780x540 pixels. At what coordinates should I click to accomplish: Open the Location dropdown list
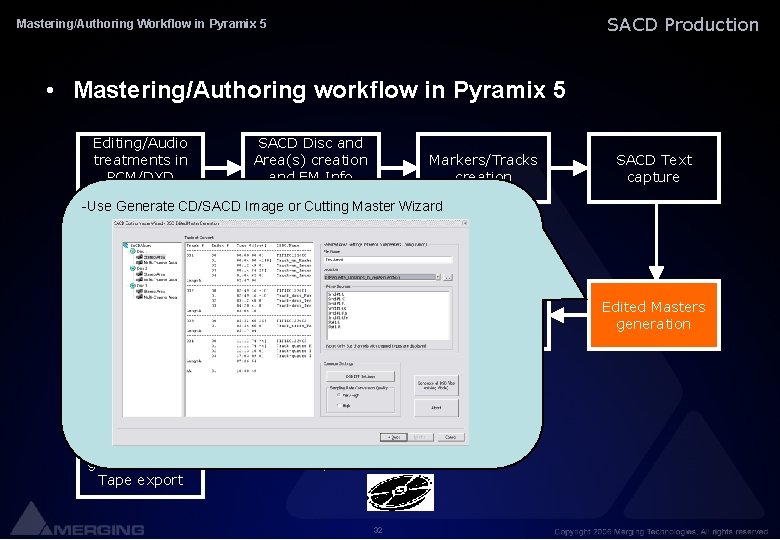pos(438,277)
